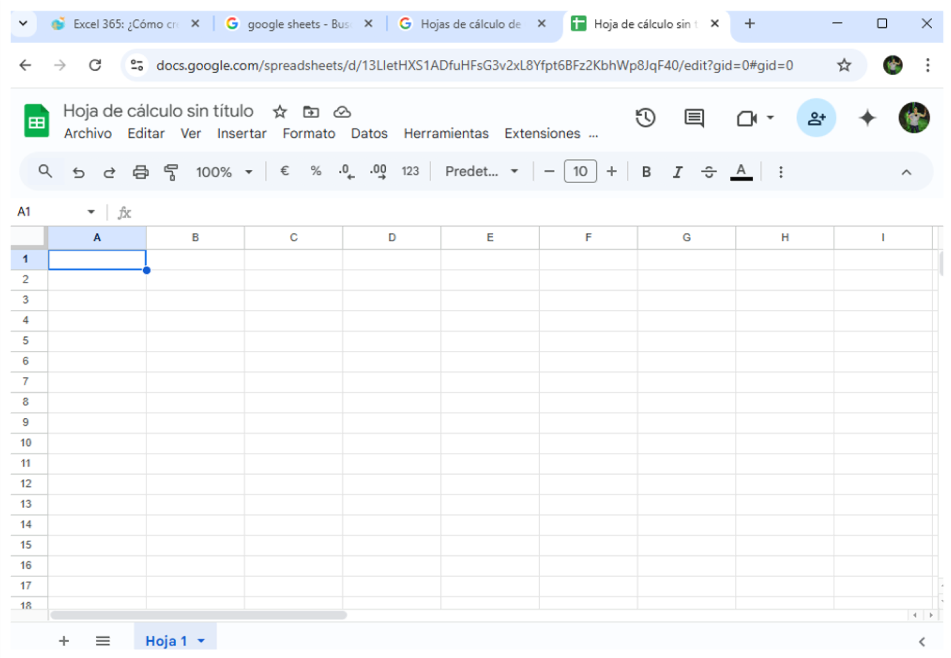Open the Predet... font dropdown
This screenshot has height=658, width=951.
[482, 172]
